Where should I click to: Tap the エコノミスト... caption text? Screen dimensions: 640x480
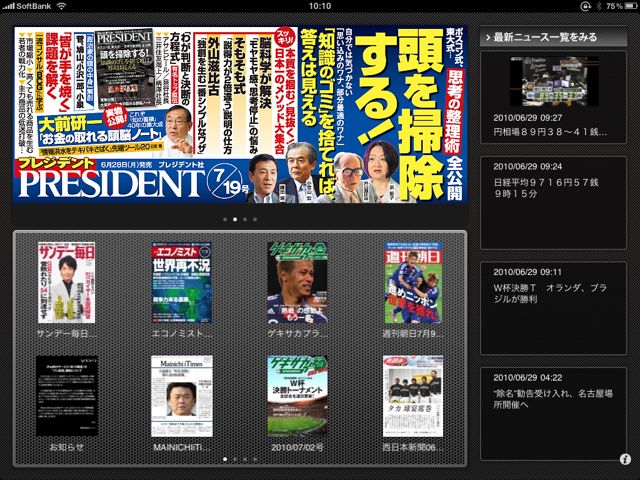pyautogui.click(x=182, y=333)
